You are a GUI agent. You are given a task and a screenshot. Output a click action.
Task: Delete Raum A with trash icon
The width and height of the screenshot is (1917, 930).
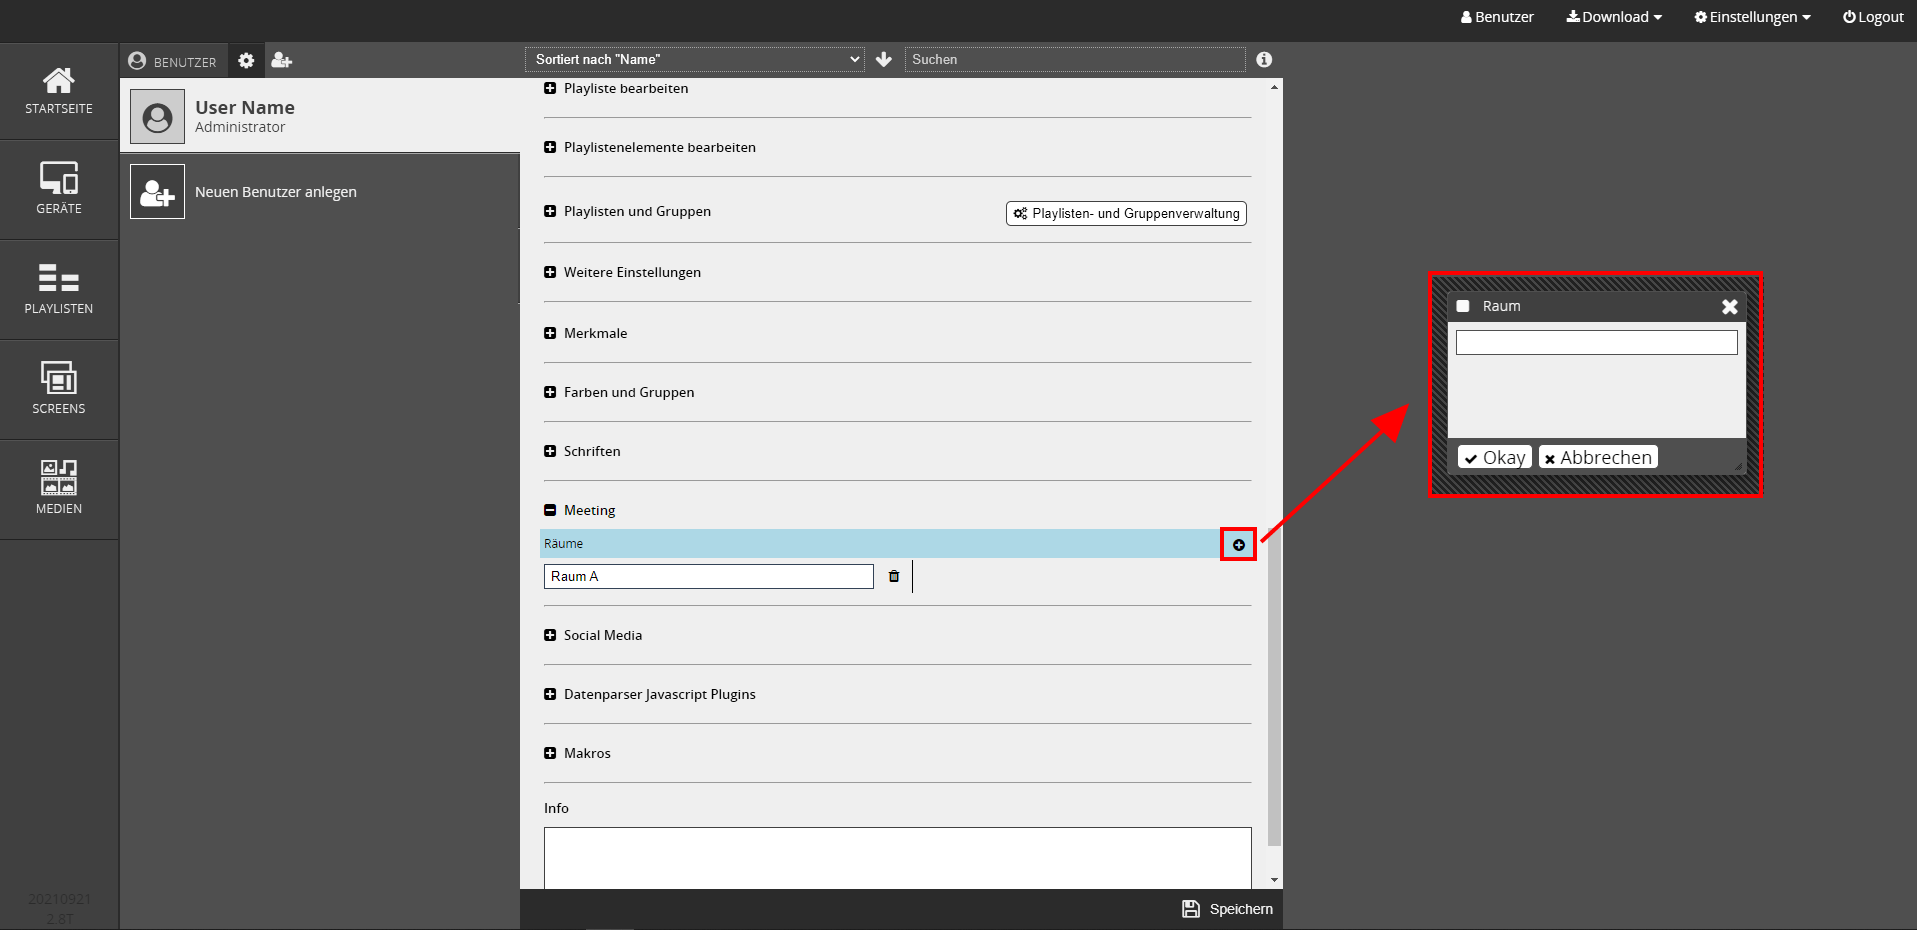pos(894,576)
